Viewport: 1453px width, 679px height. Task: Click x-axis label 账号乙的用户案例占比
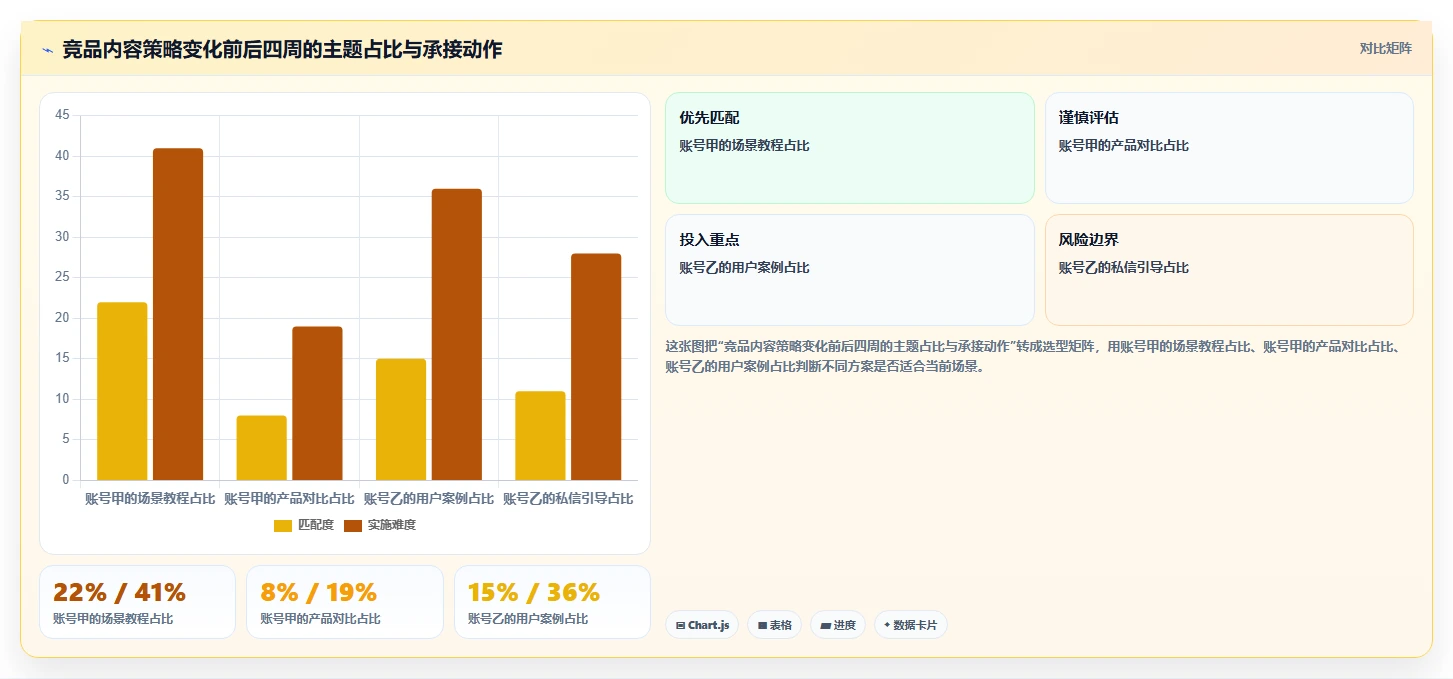tap(429, 498)
